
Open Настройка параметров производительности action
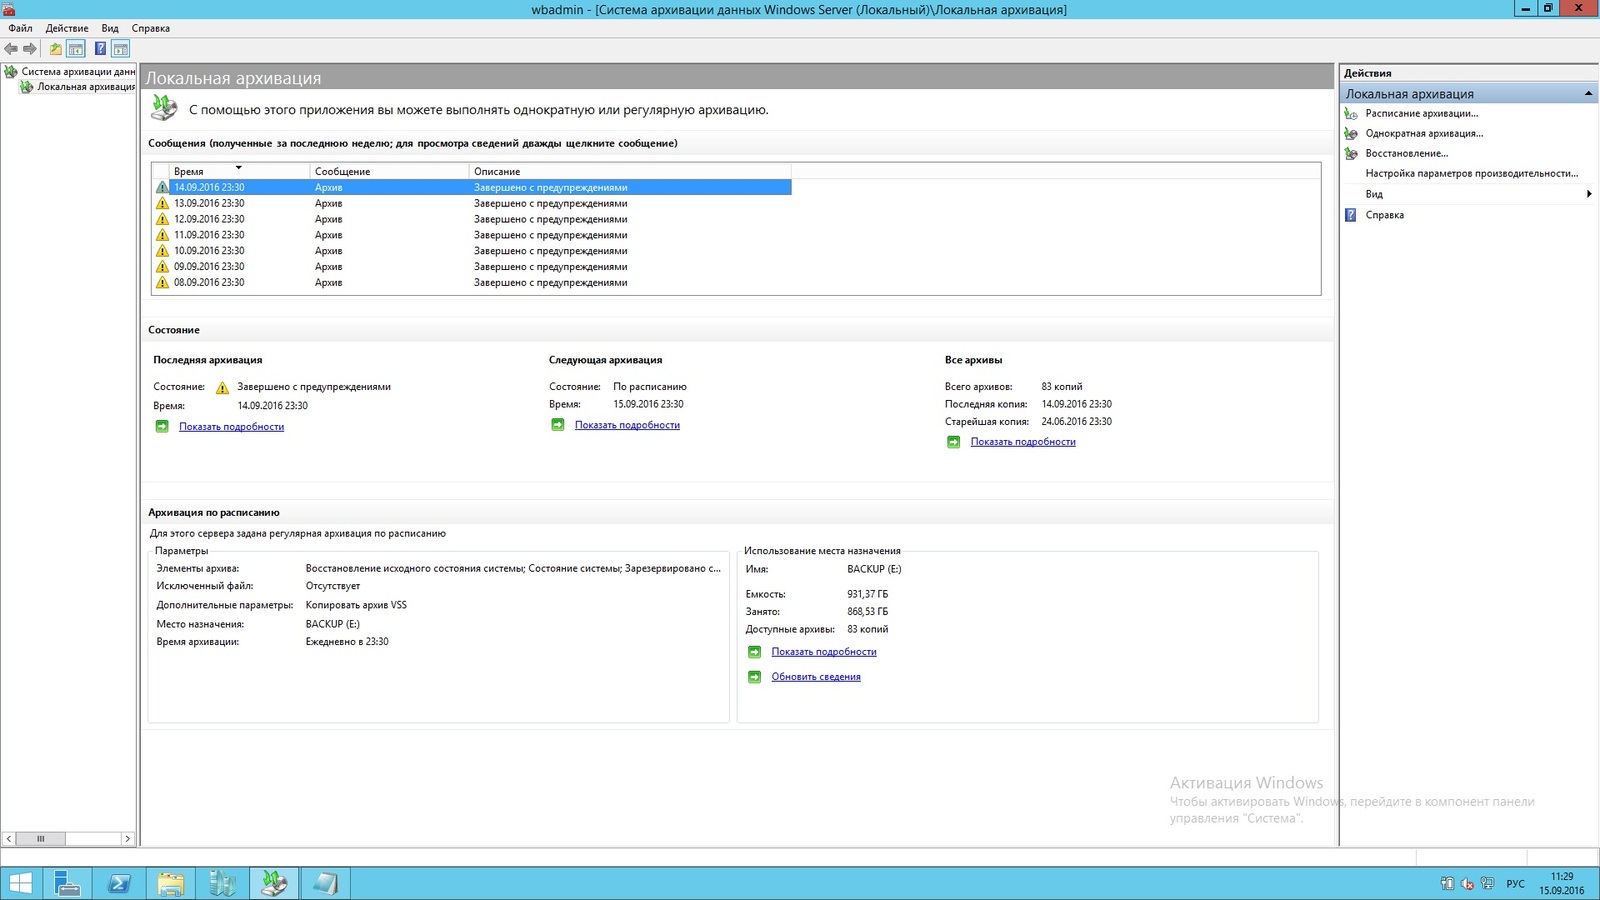click(1471, 173)
